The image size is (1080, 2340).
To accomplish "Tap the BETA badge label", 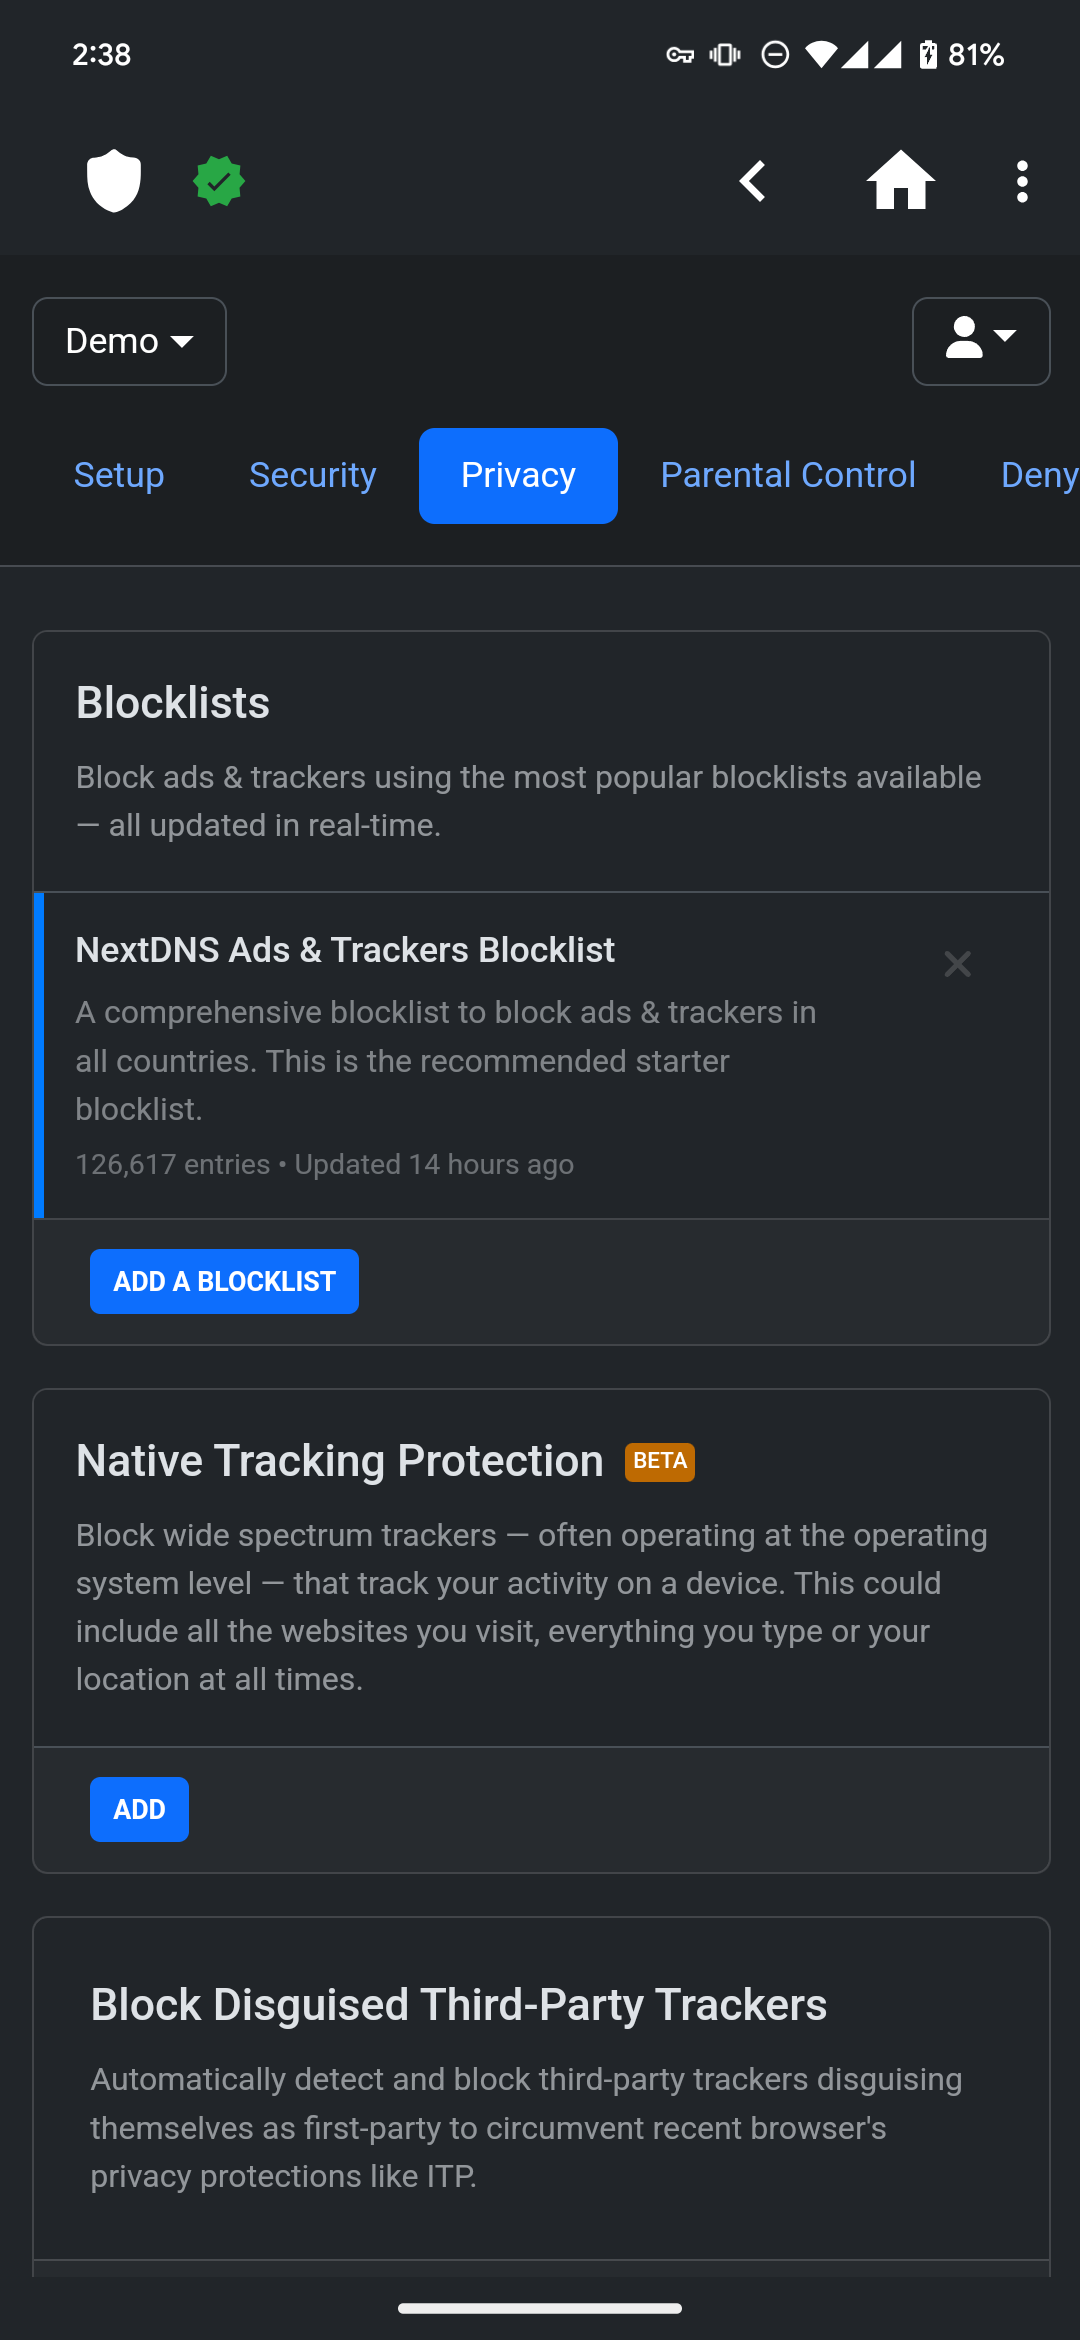I will coord(660,1461).
